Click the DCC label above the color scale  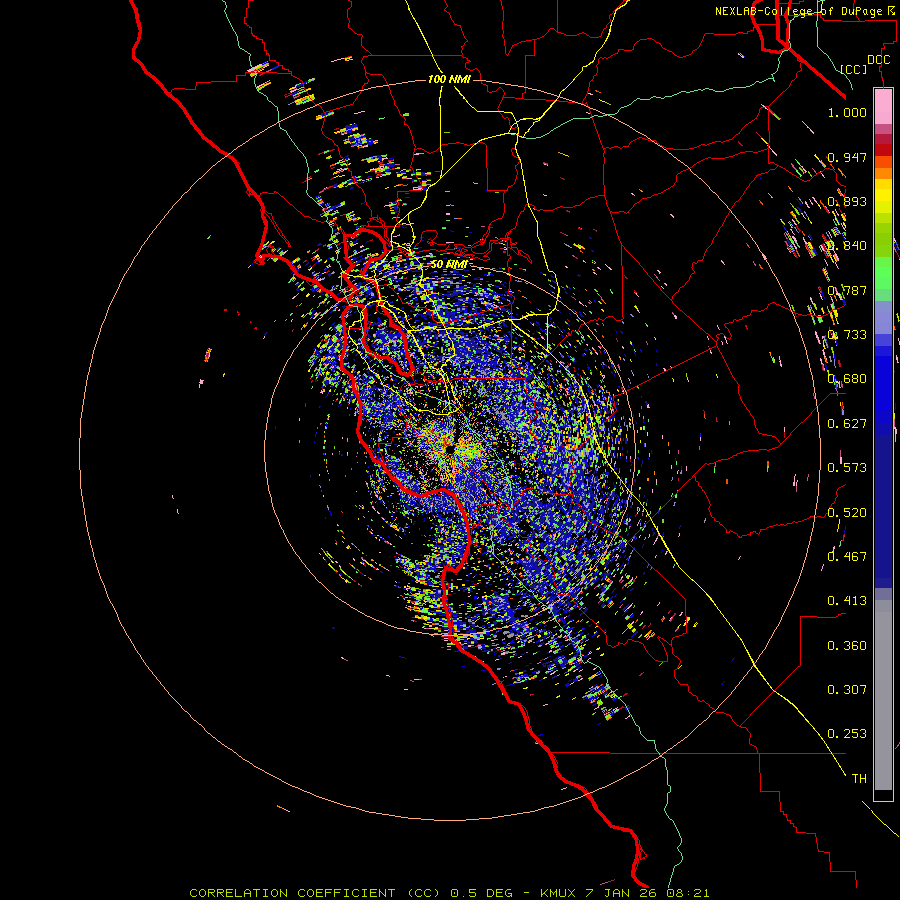click(x=878, y=60)
